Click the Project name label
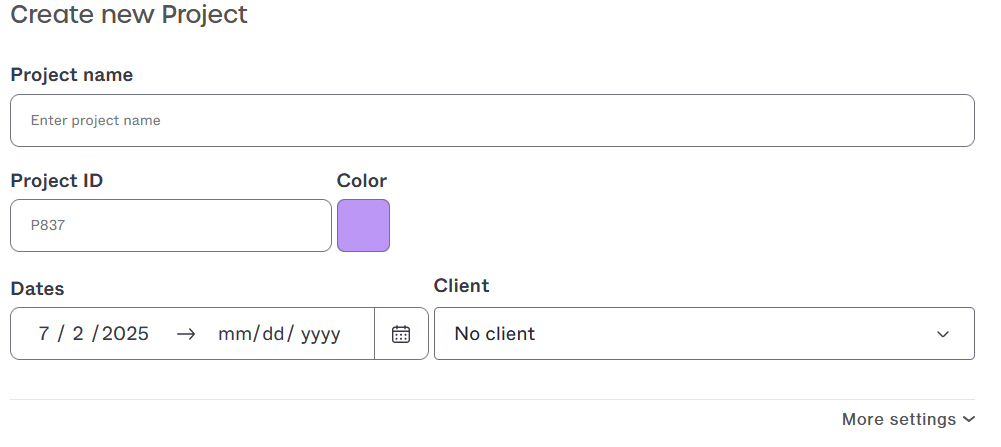 (71, 75)
